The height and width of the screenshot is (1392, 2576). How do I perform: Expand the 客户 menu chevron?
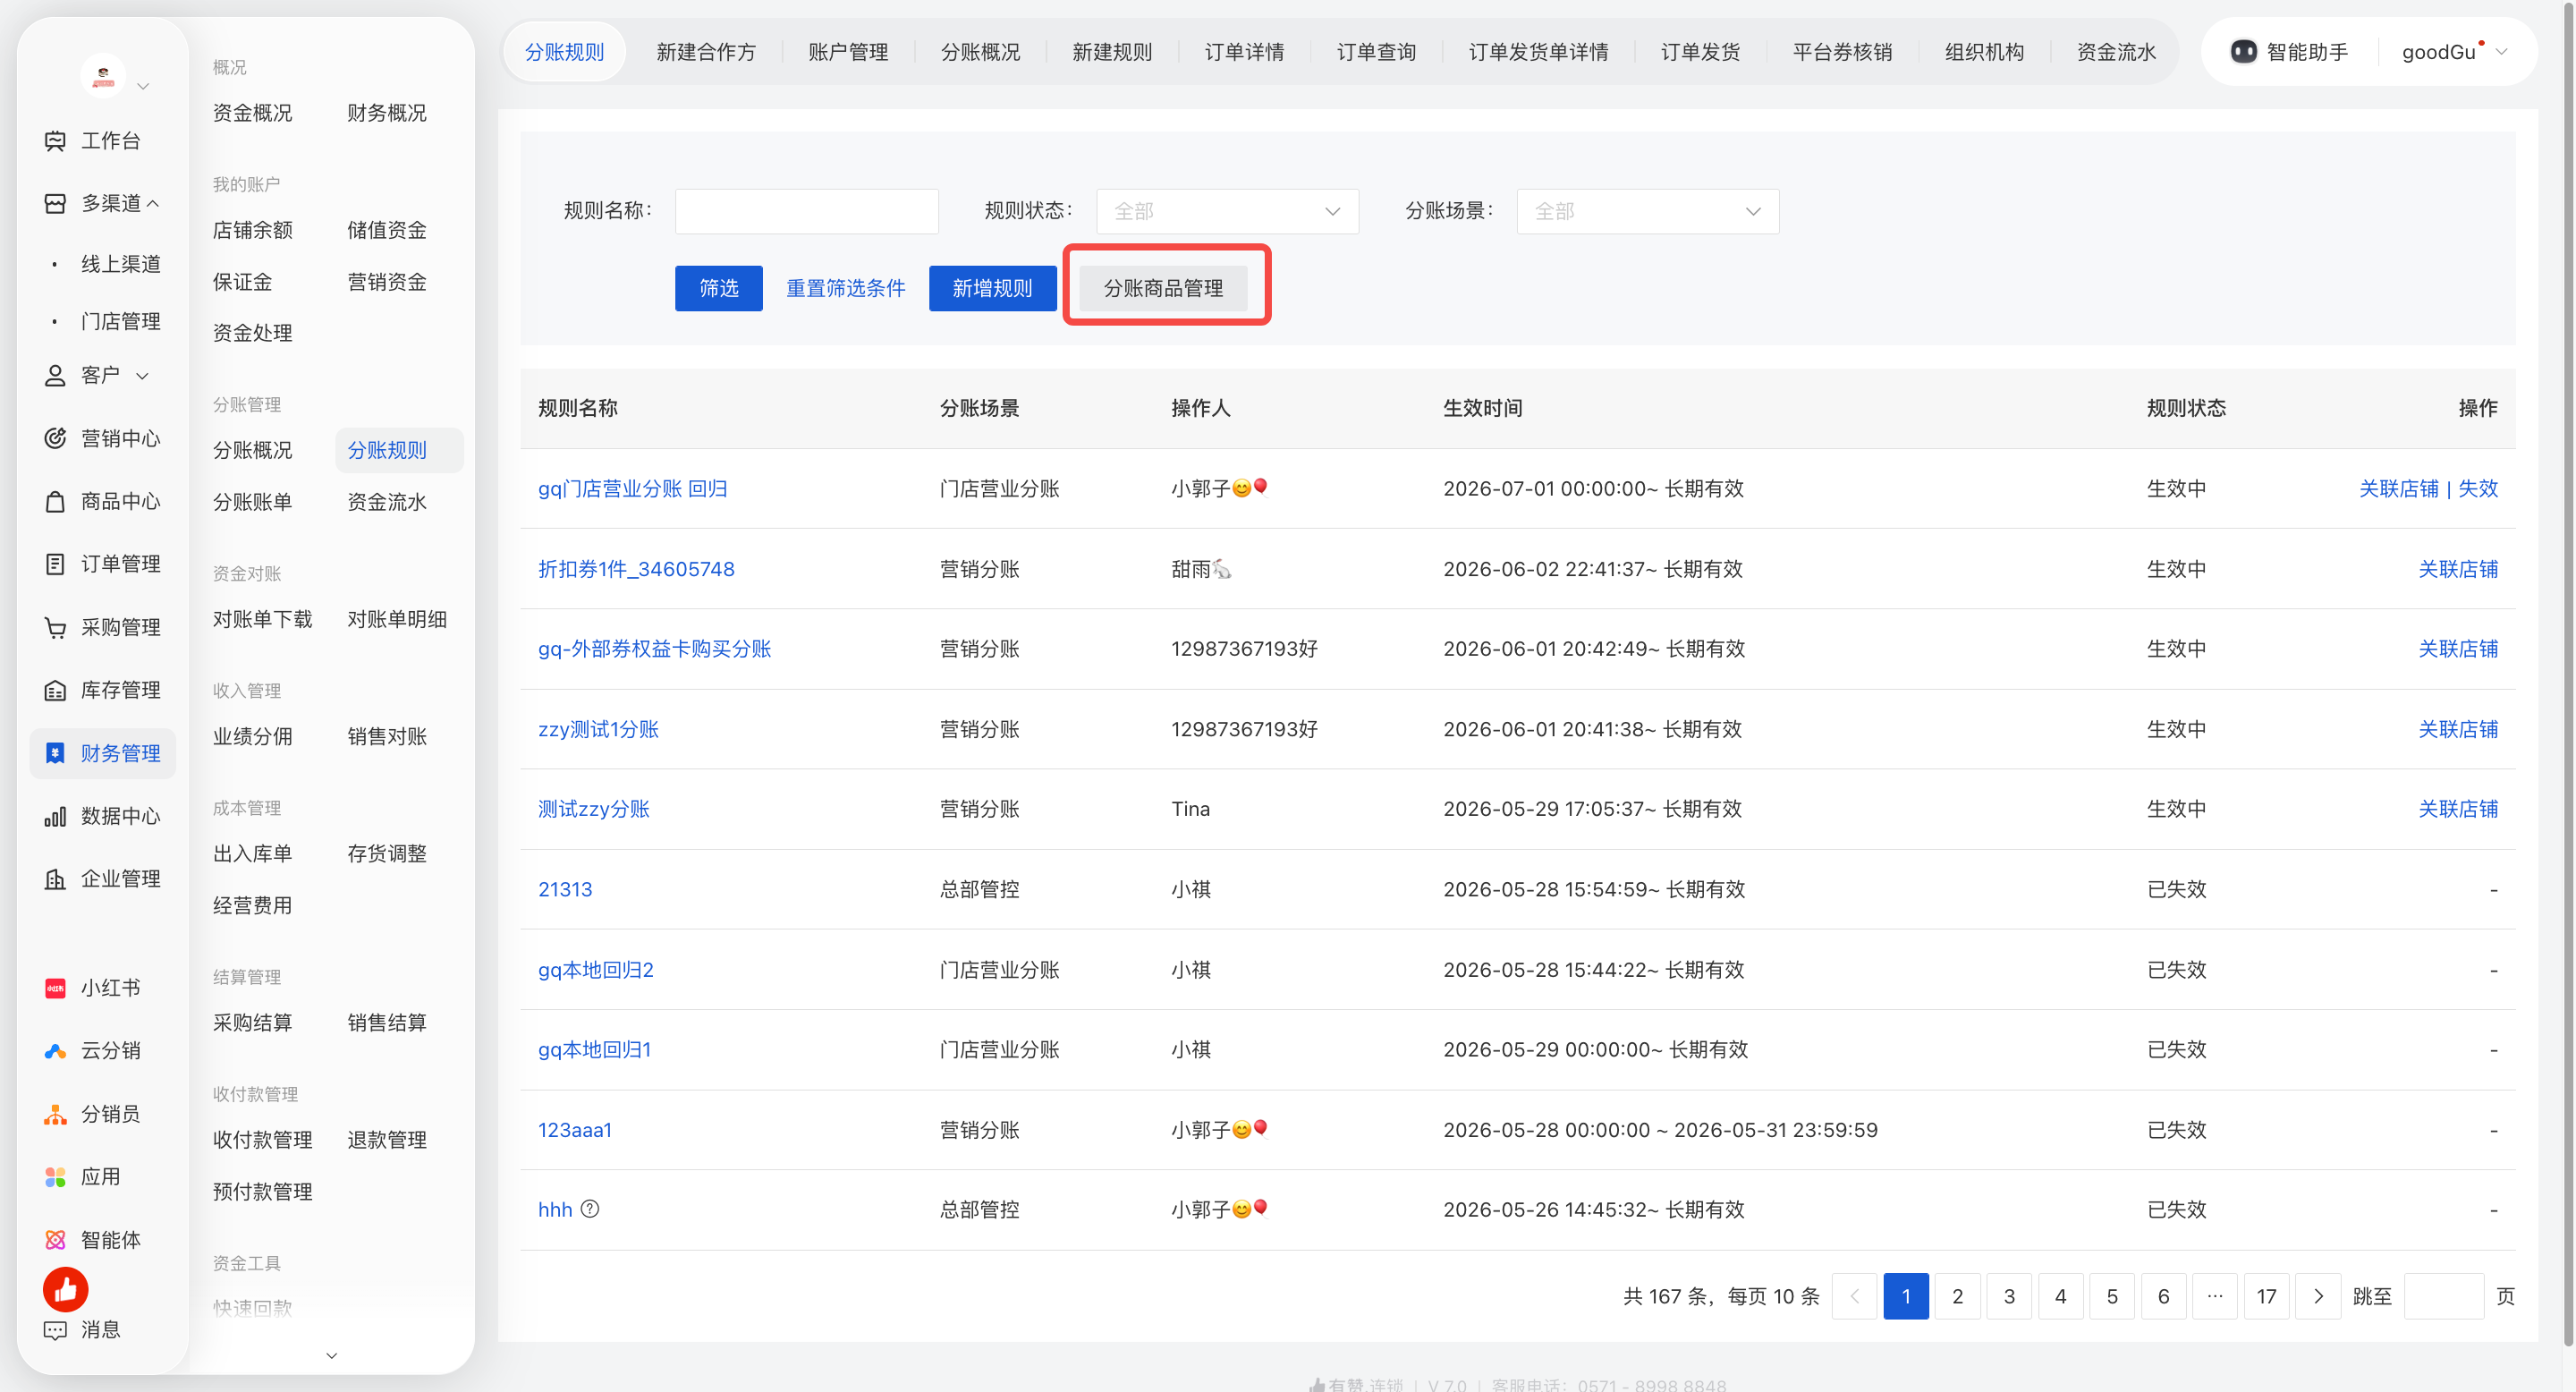(142, 376)
